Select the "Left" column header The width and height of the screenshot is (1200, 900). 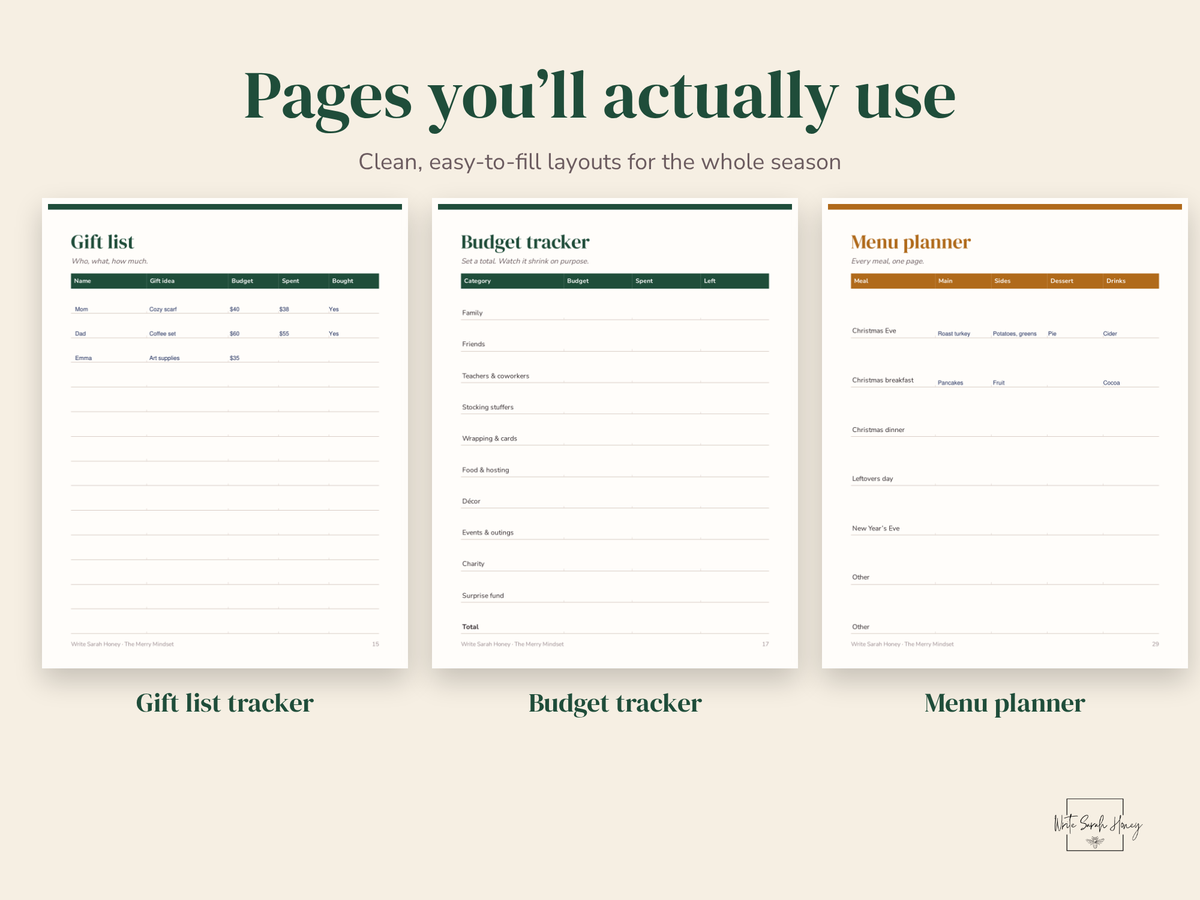tap(709, 281)
